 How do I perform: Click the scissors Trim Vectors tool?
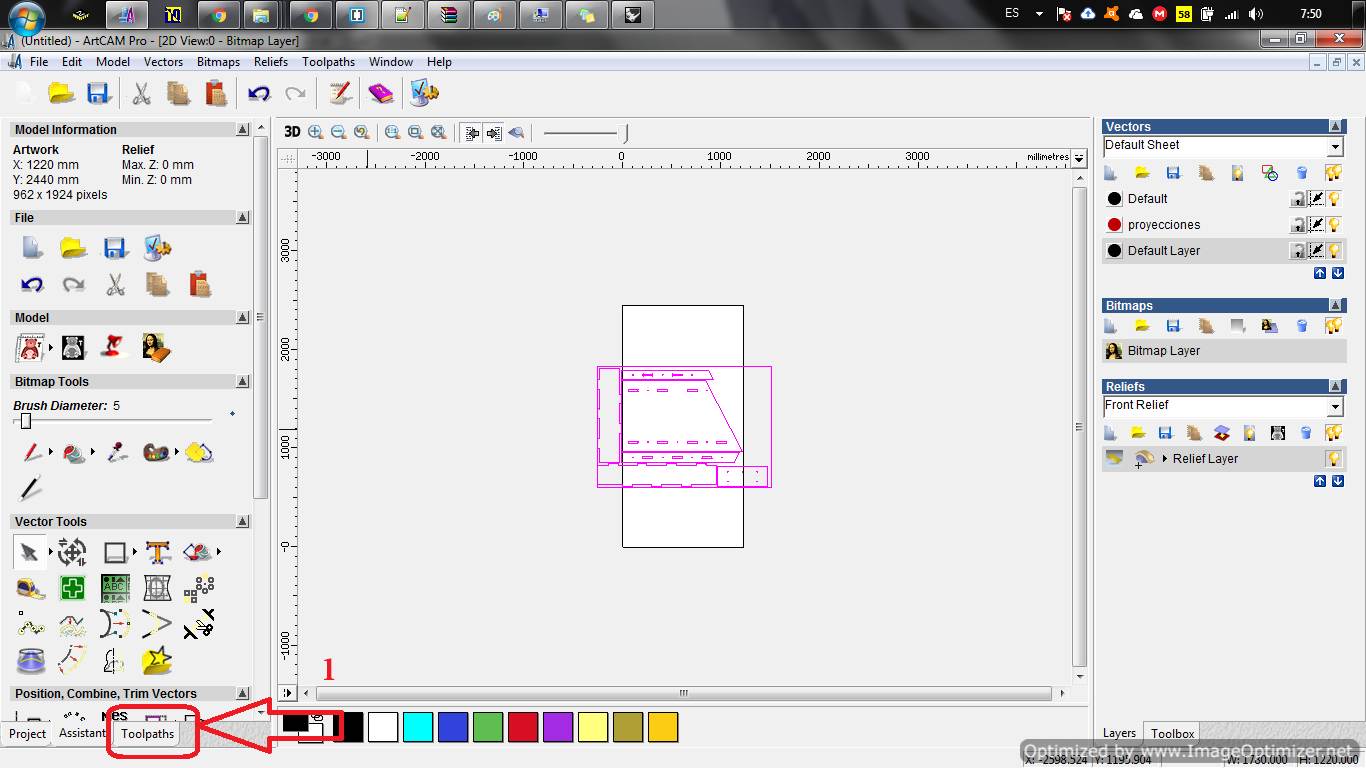tap(199, 625)
